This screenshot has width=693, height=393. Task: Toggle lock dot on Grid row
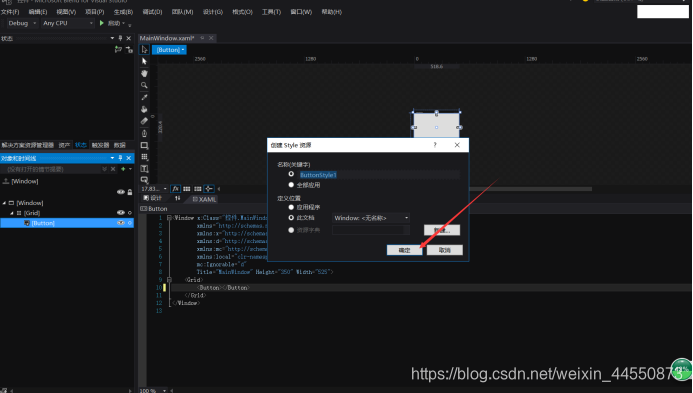pyautogui.click(x=130, y=213)
